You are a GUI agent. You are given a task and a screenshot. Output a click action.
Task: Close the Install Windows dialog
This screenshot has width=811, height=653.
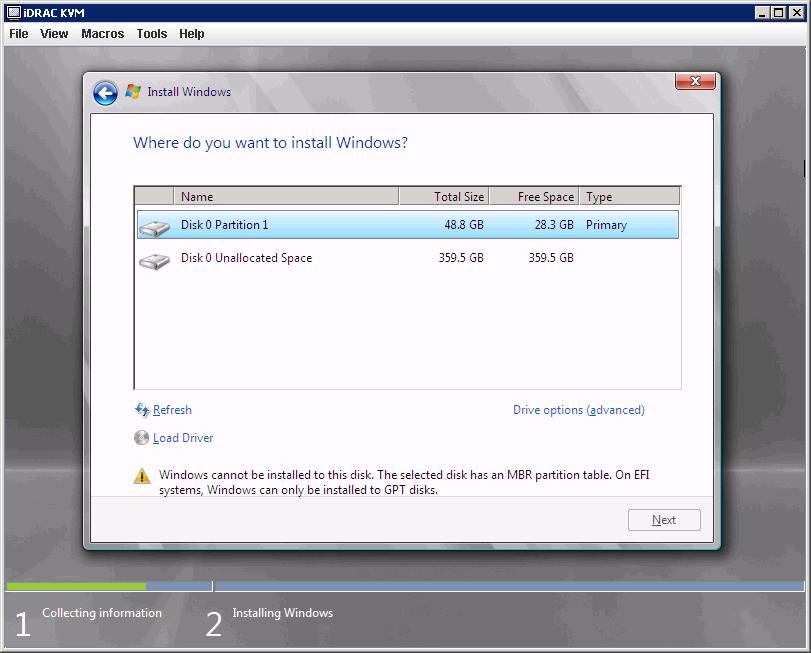pos(696,81)
